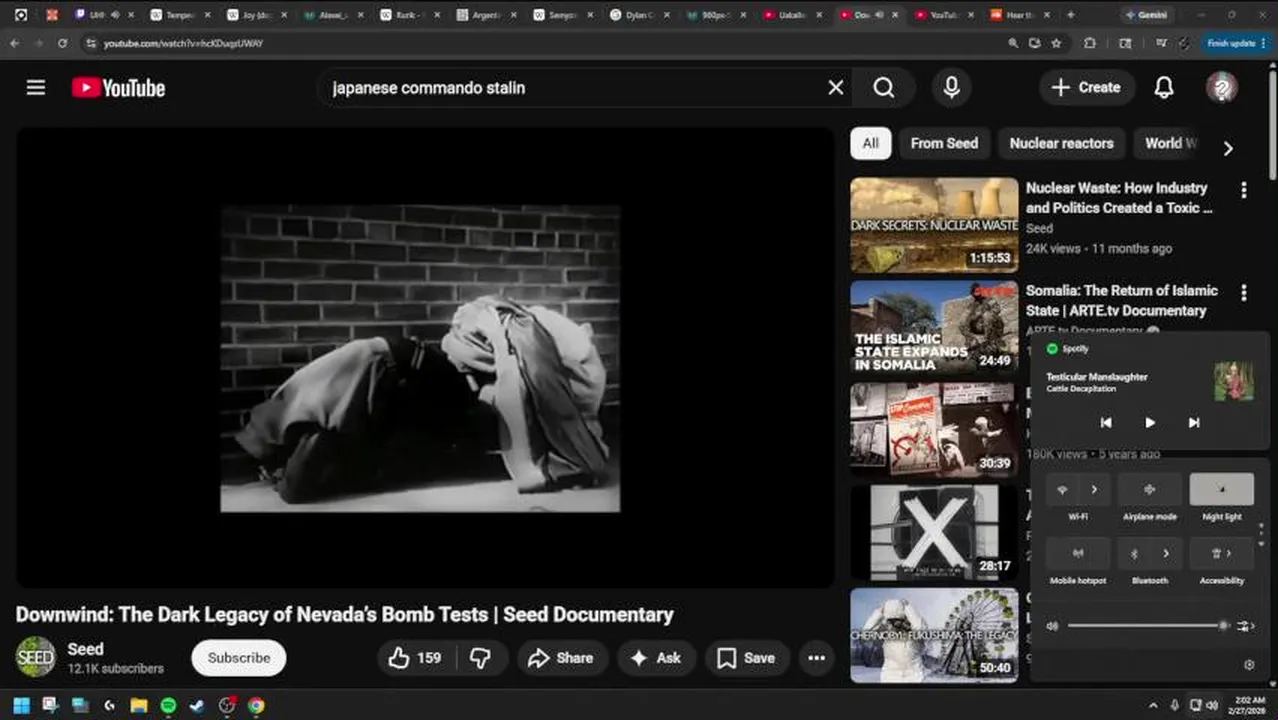Open sound output selector next to volume slider
The height and width of the screenshot is (720, 1278).
coord(1245,626)
